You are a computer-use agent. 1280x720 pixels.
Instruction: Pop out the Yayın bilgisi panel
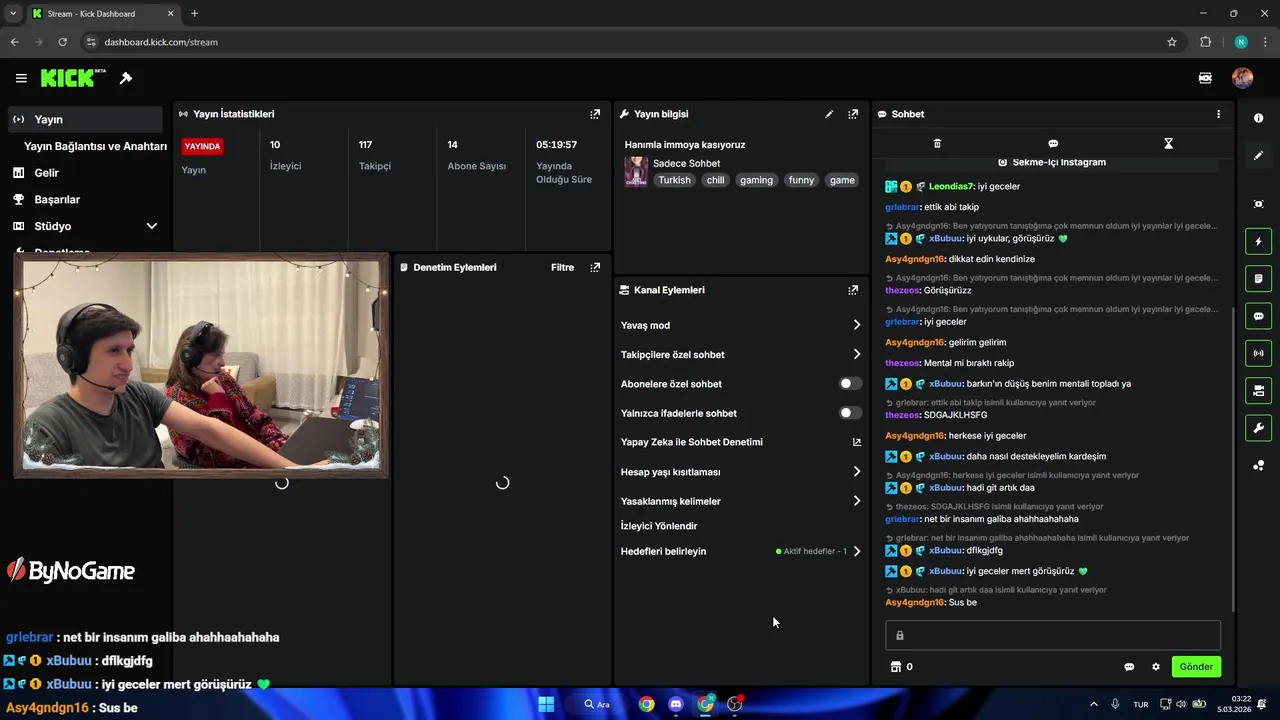pos(853,114)
